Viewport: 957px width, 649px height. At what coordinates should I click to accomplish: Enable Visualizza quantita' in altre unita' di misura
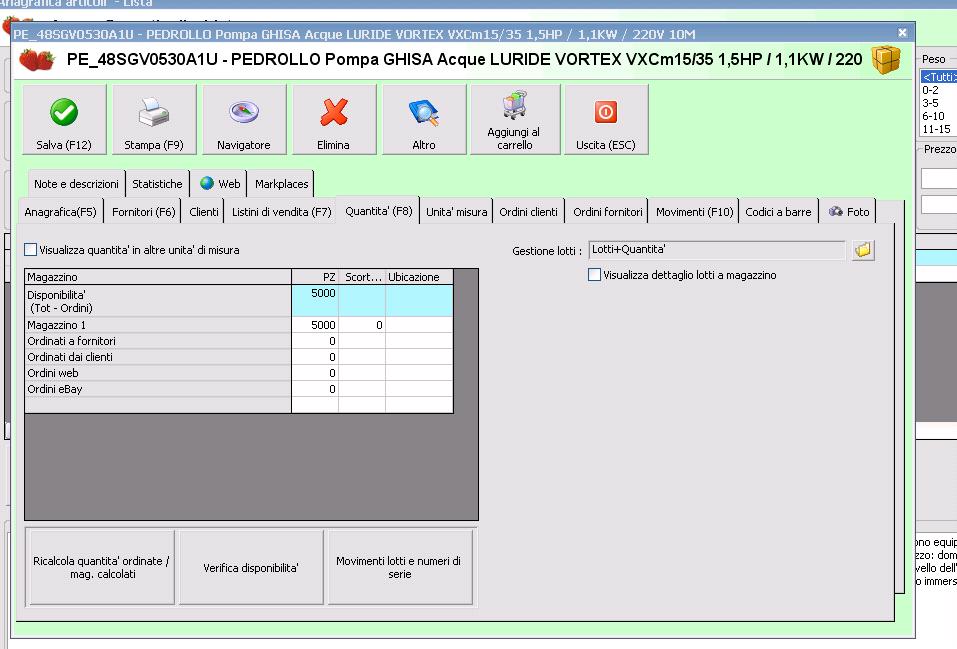(x=31, y=250)
